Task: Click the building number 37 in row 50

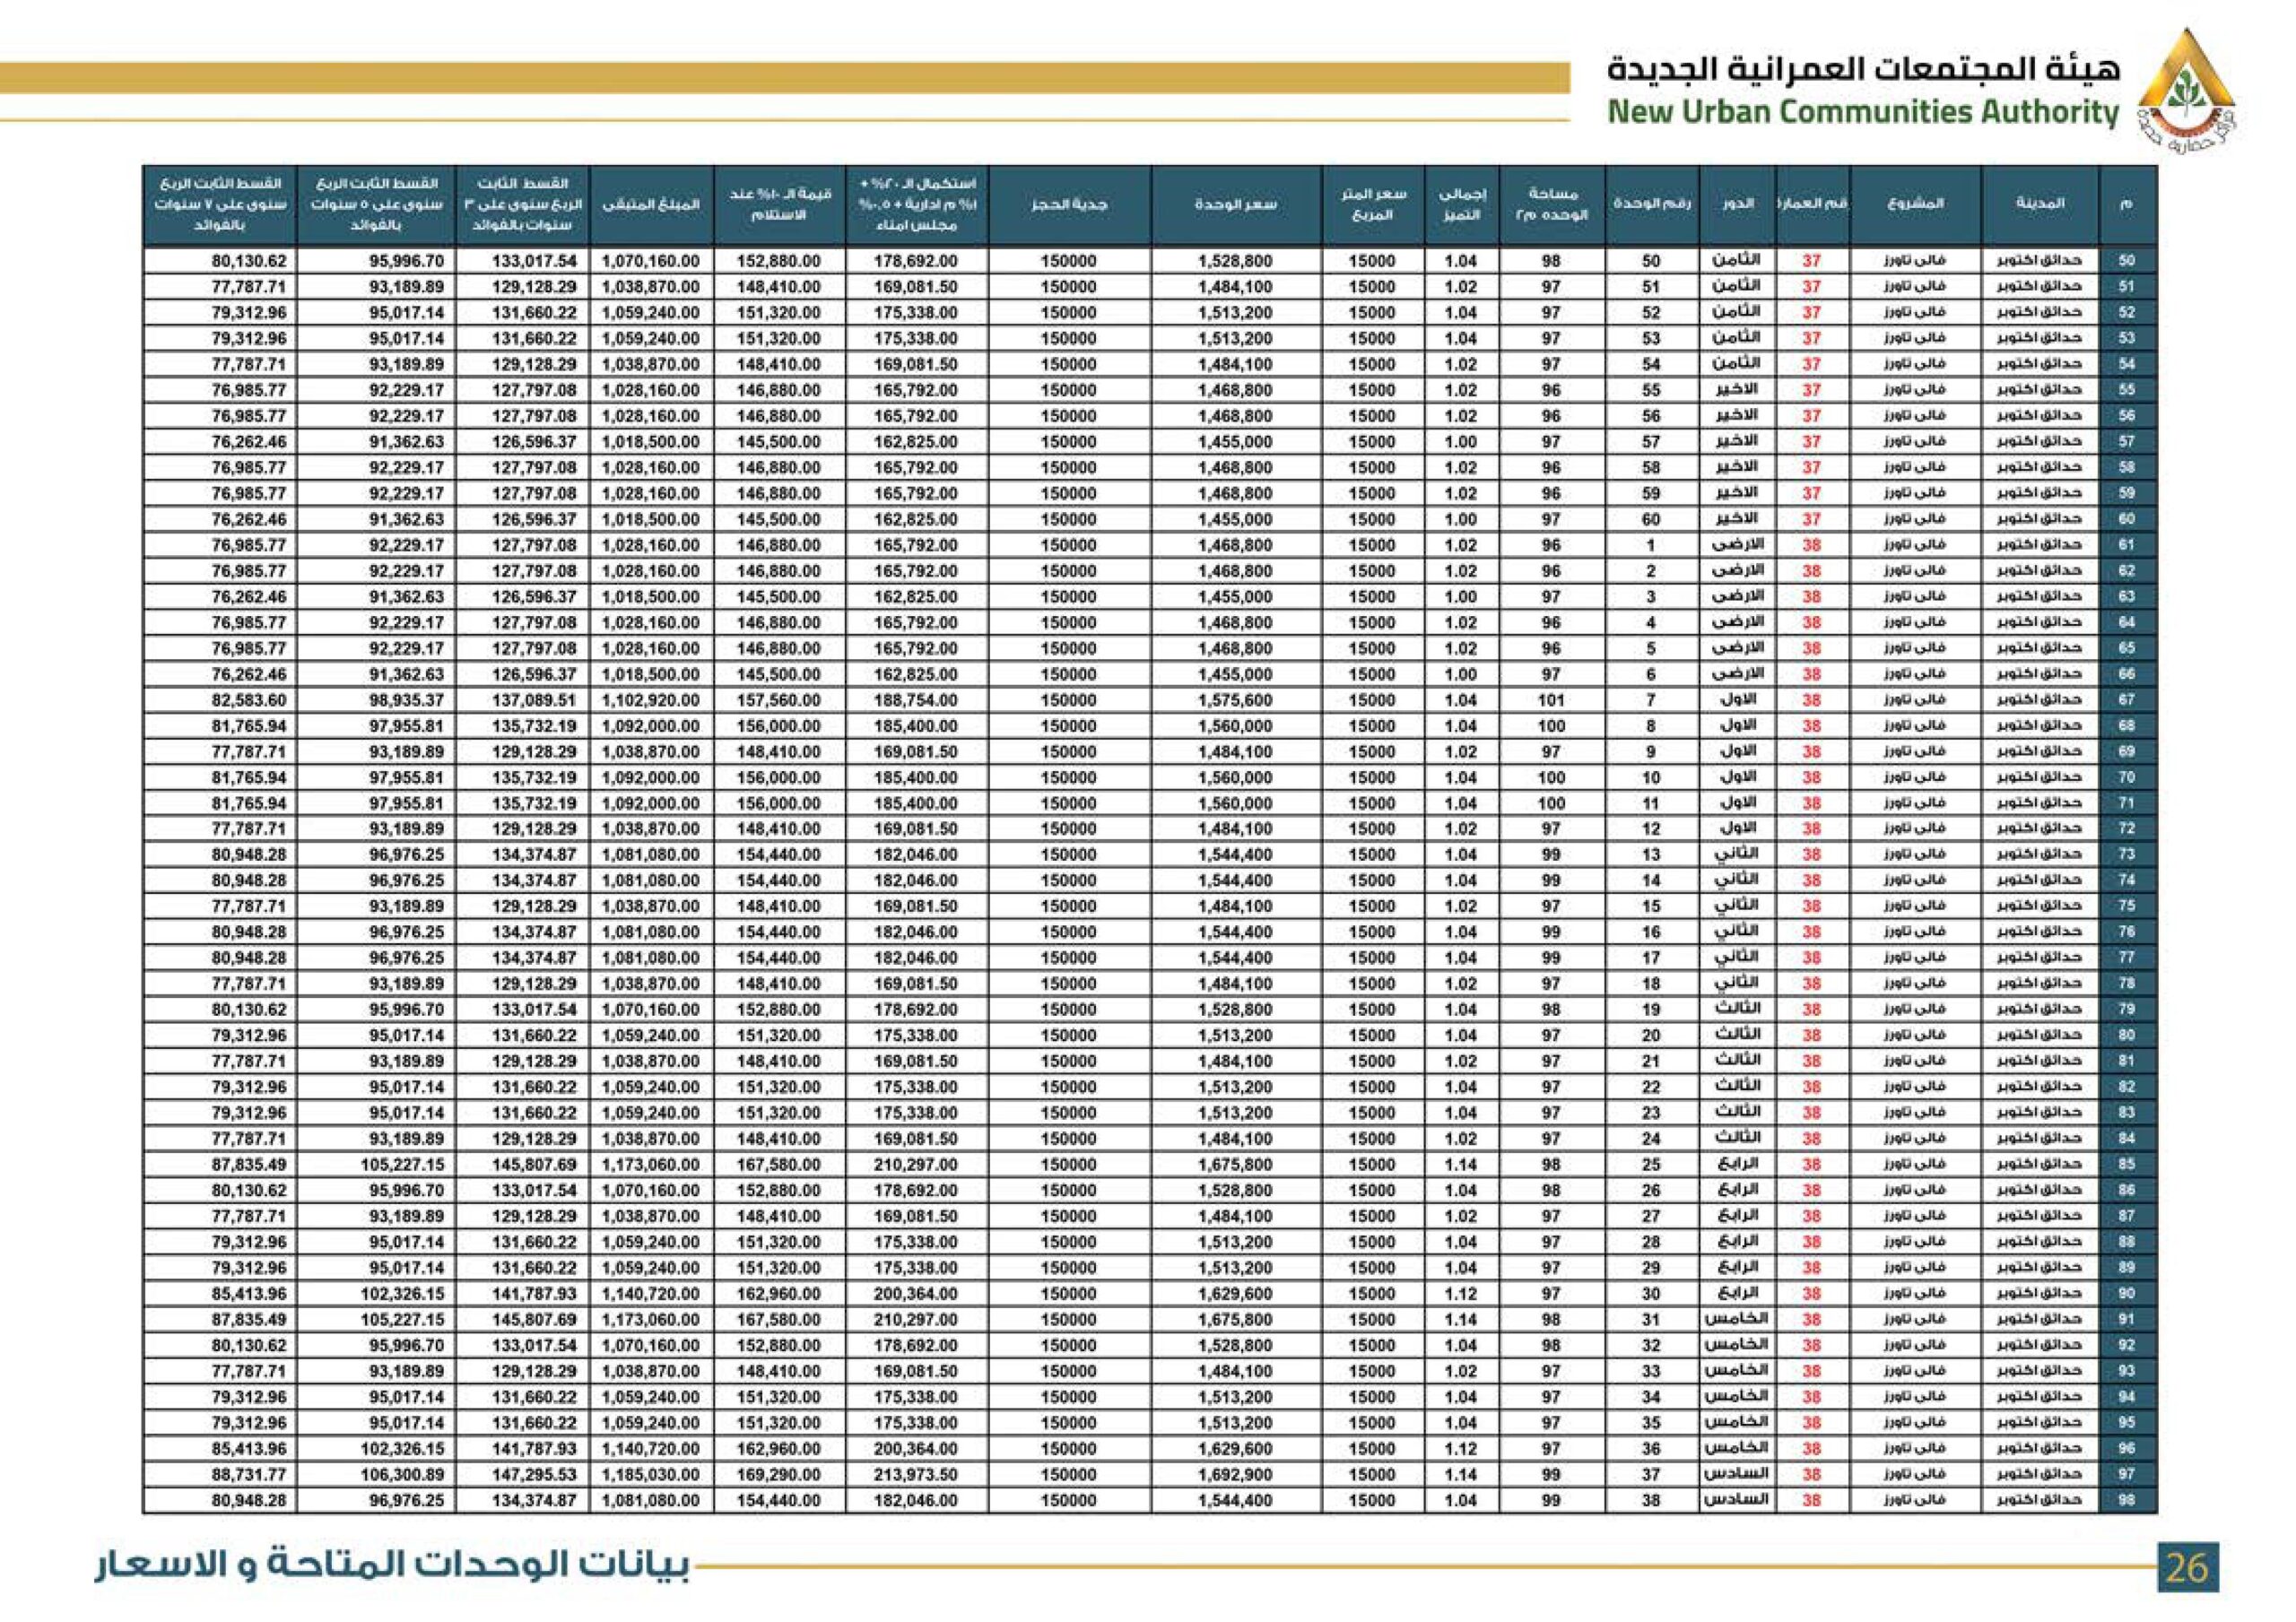Action: 1811,261
